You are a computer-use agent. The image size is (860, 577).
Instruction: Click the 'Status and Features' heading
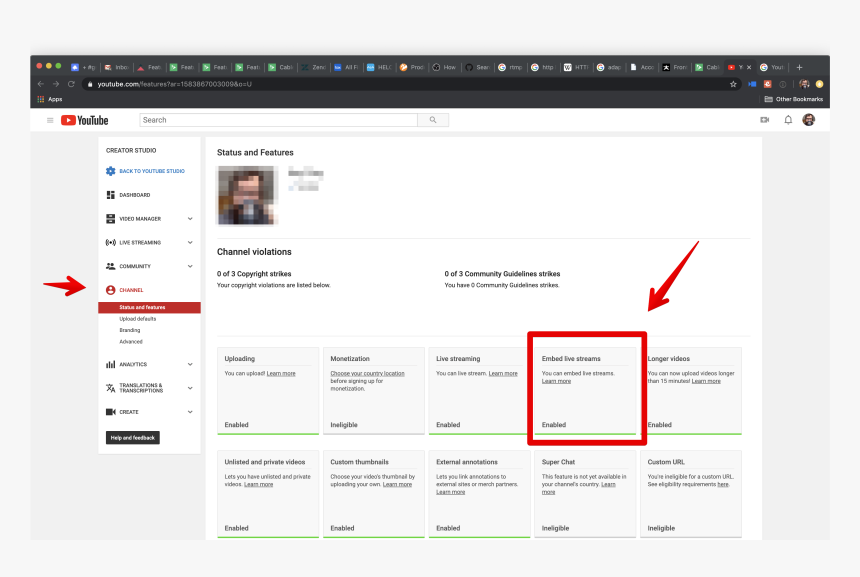tap(255, 152)
